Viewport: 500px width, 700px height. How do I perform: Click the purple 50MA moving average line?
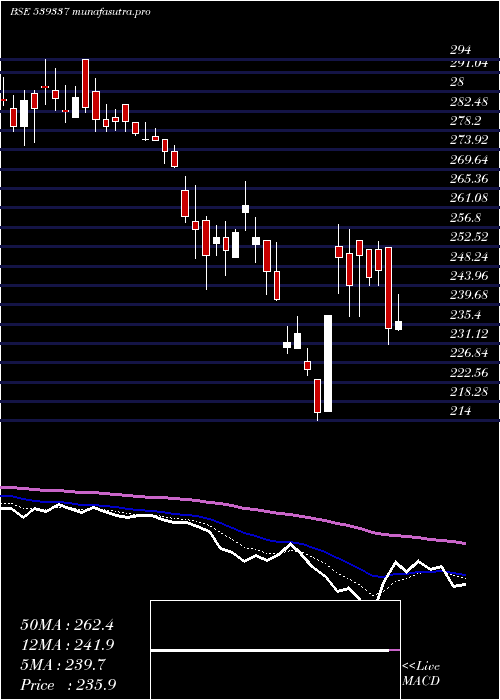pyautogui.click(x=232, y=505)
